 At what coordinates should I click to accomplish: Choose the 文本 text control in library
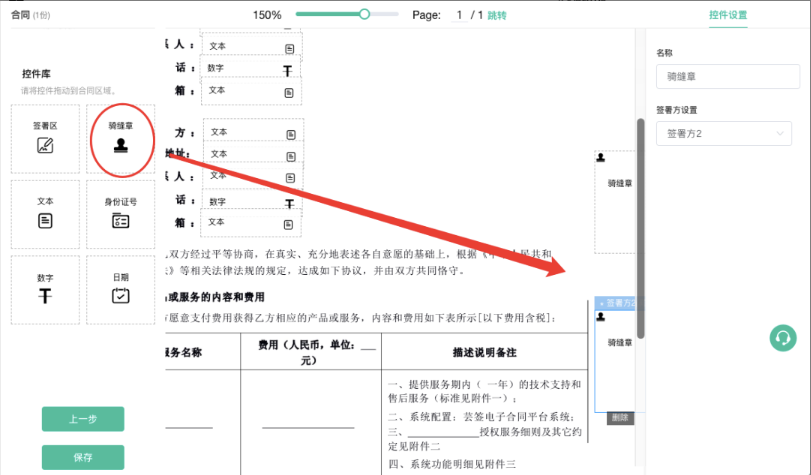(46, 213)
